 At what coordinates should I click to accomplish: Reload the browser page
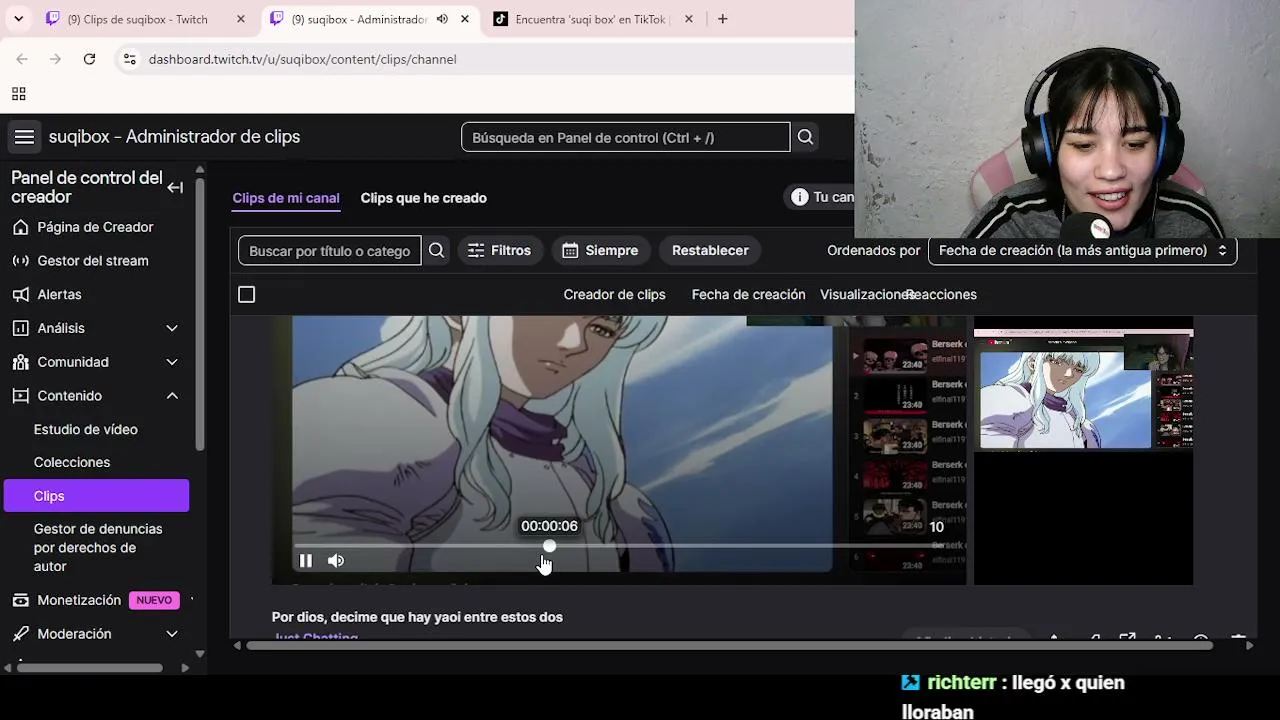89,59
